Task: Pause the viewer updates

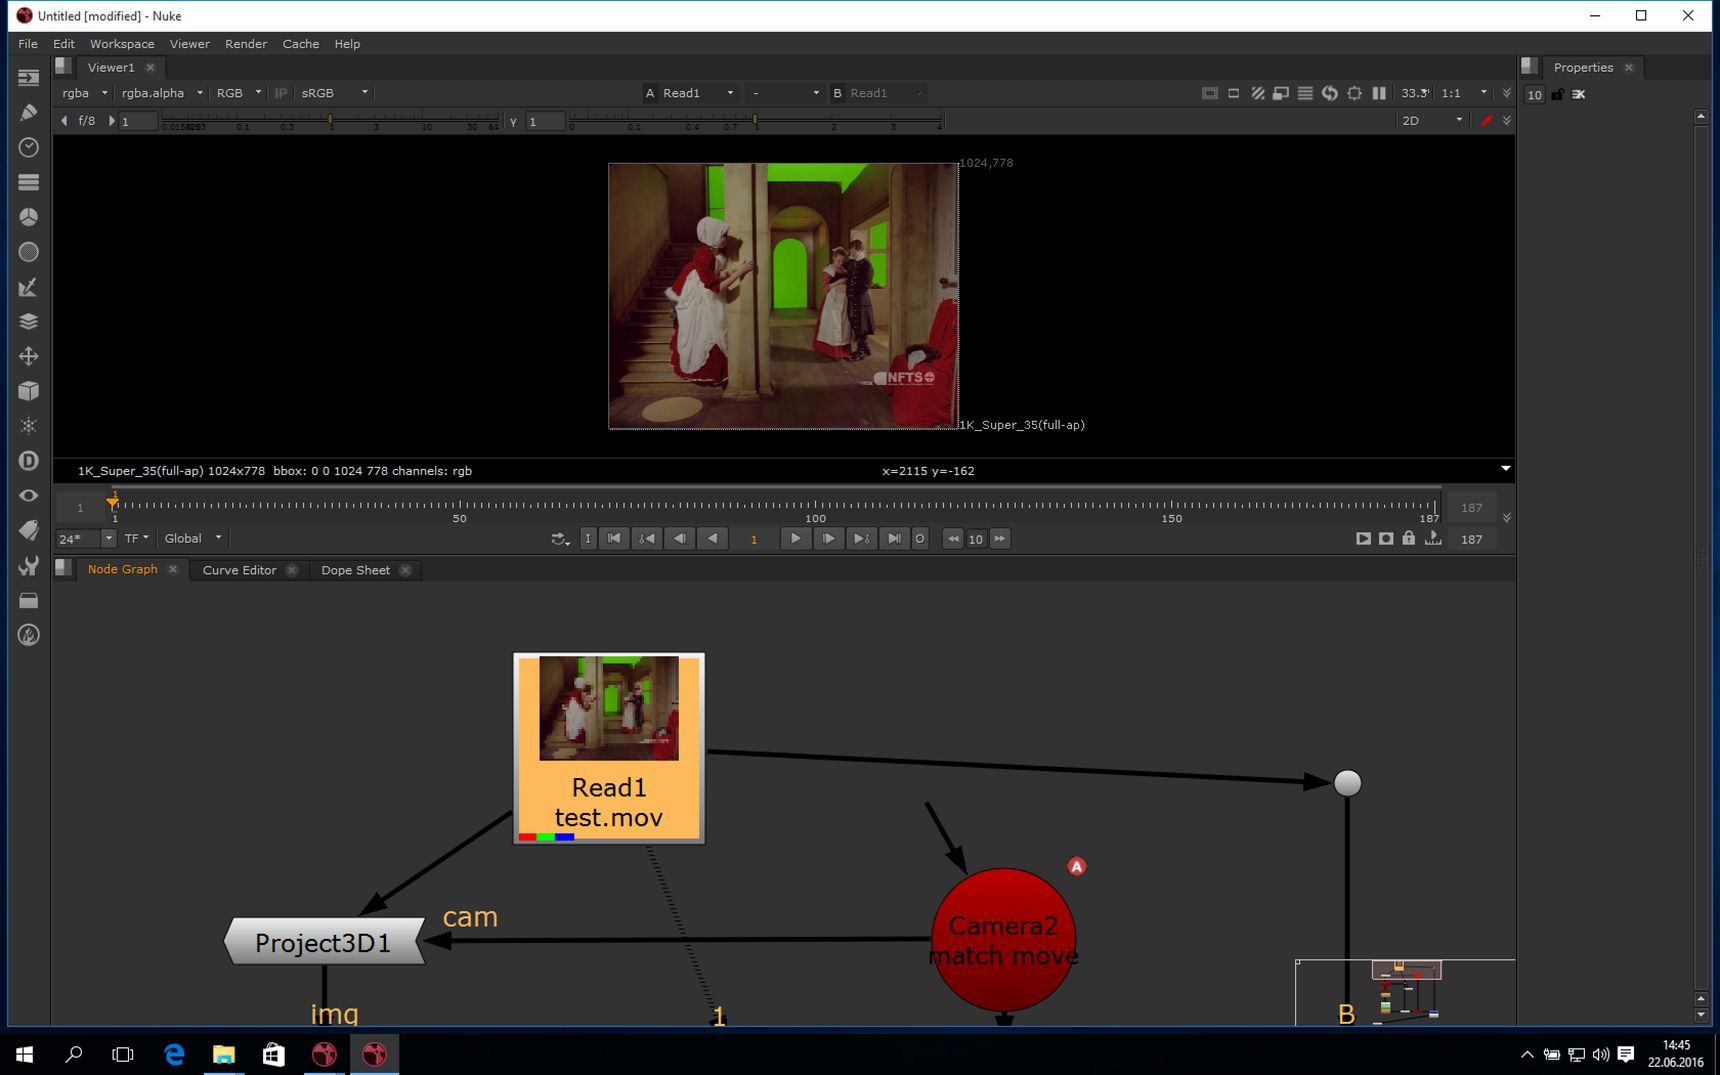Action: click(x=1379, y=93)
